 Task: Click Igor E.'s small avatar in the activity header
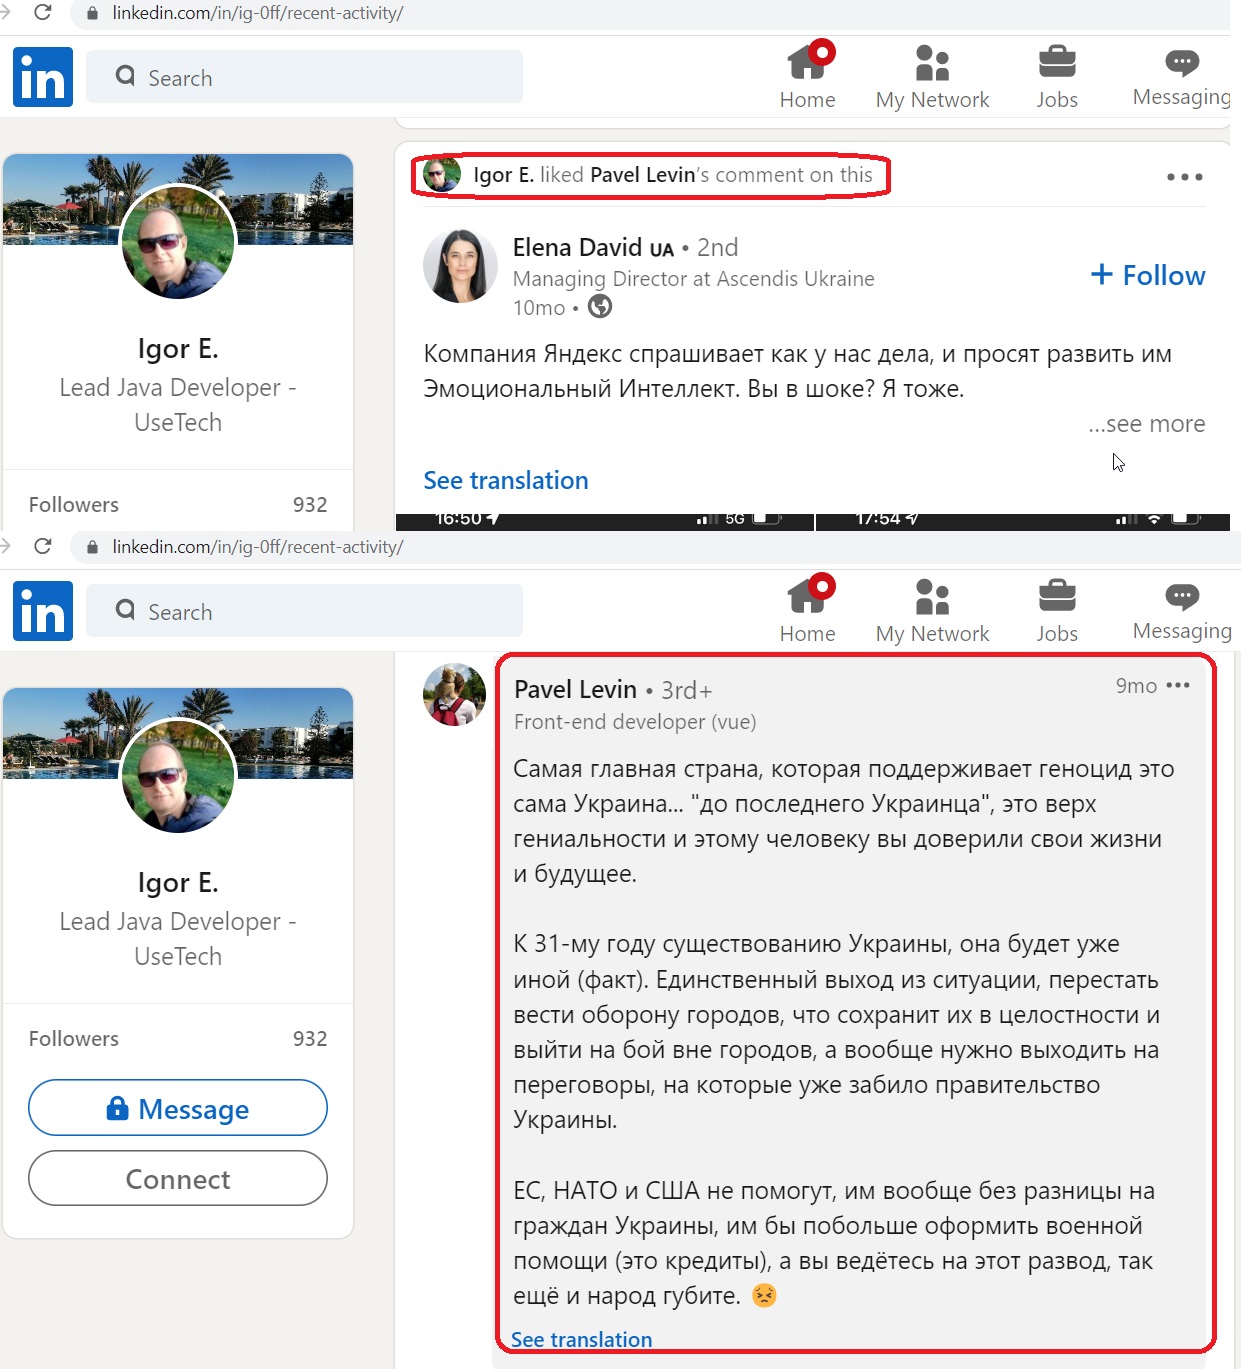441,174
